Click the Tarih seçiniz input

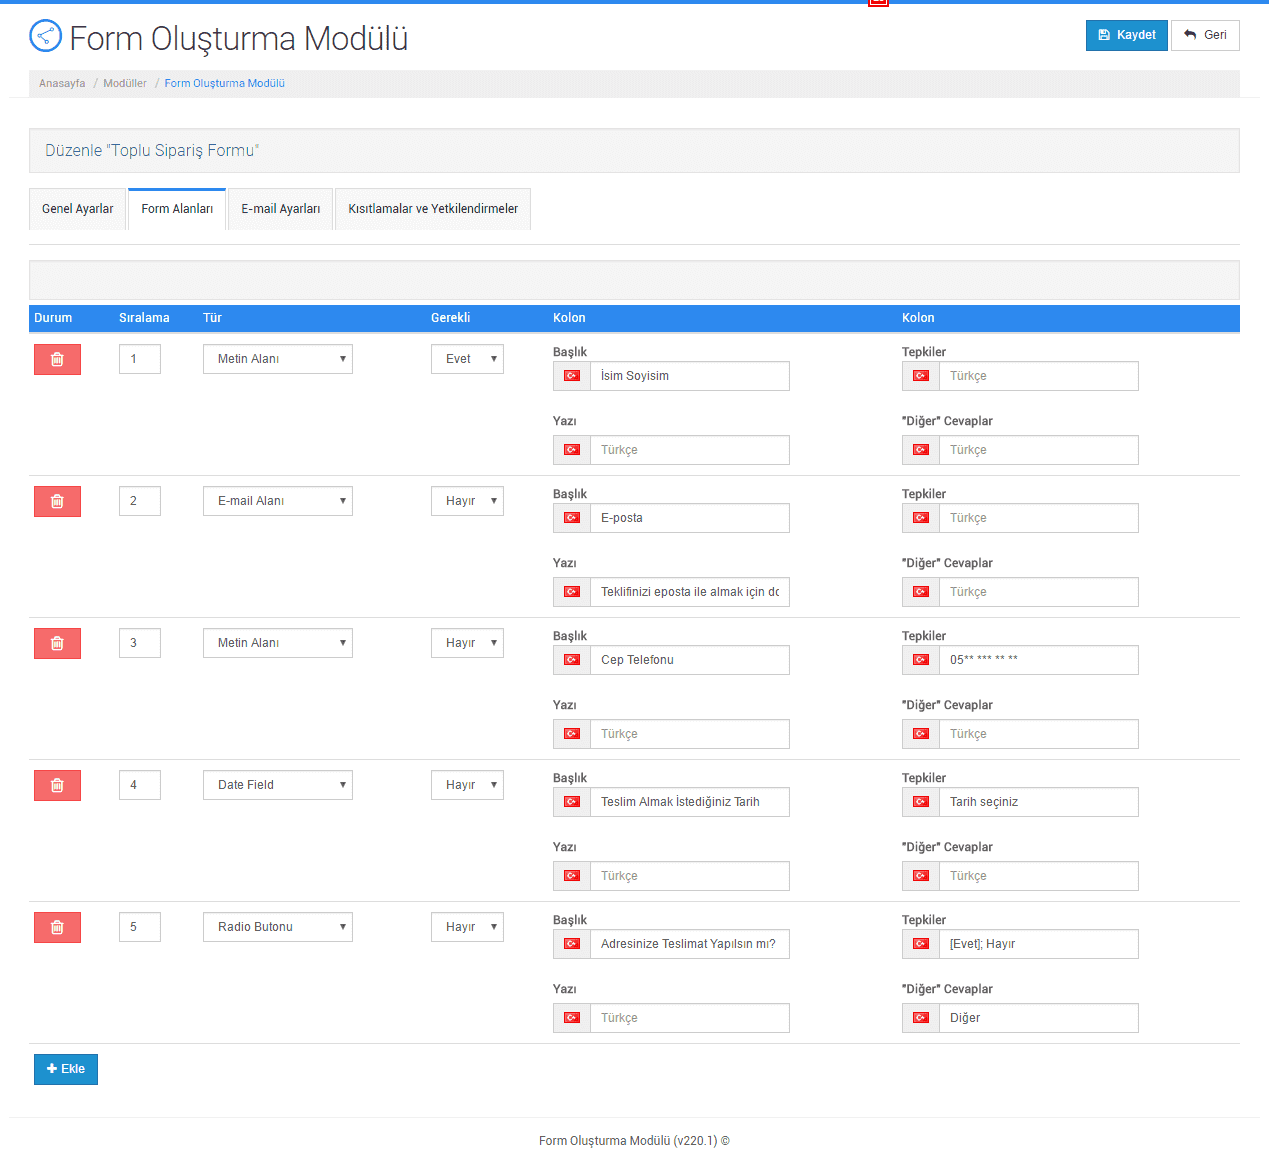click(1039, 802)
